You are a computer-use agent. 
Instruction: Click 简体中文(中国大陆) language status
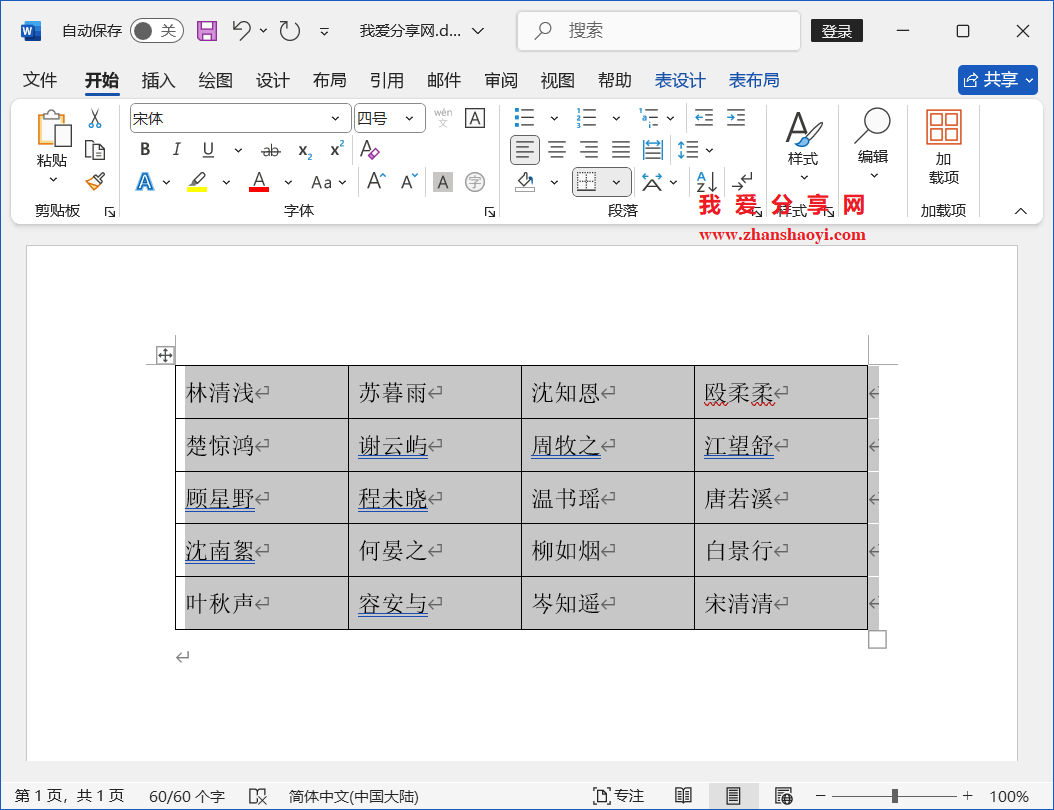[354, 797]
